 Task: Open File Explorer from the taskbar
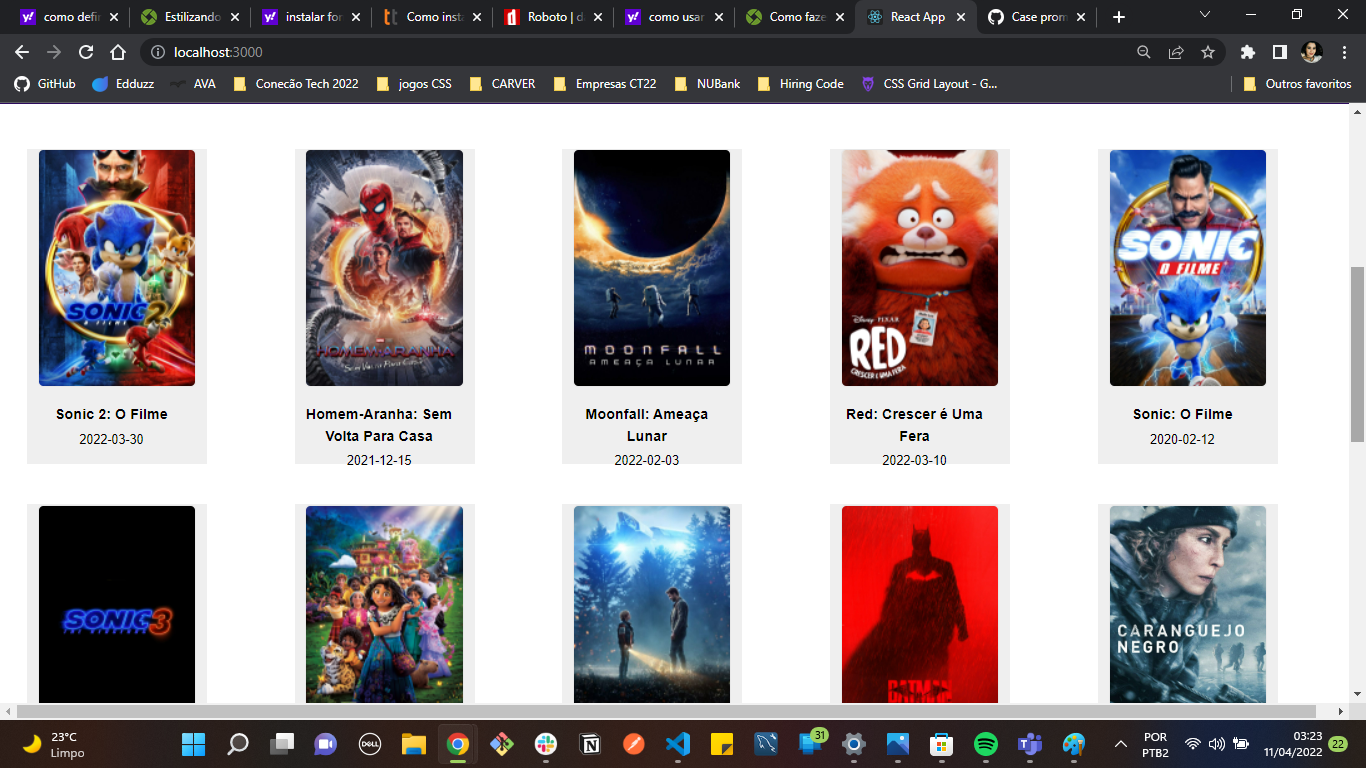click(x=414, y=744)
